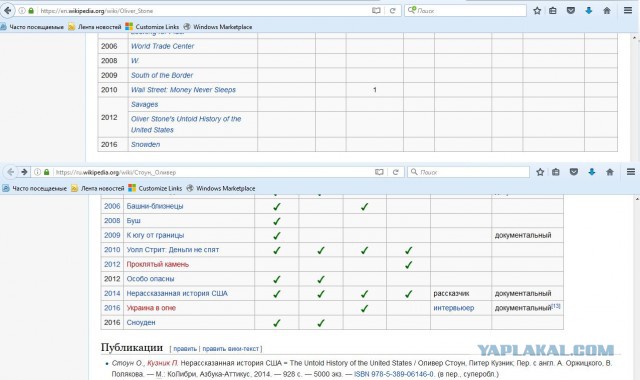
Task: Open Windows Marketplace bookmark in en.wikipedia window
Action: 218,27
